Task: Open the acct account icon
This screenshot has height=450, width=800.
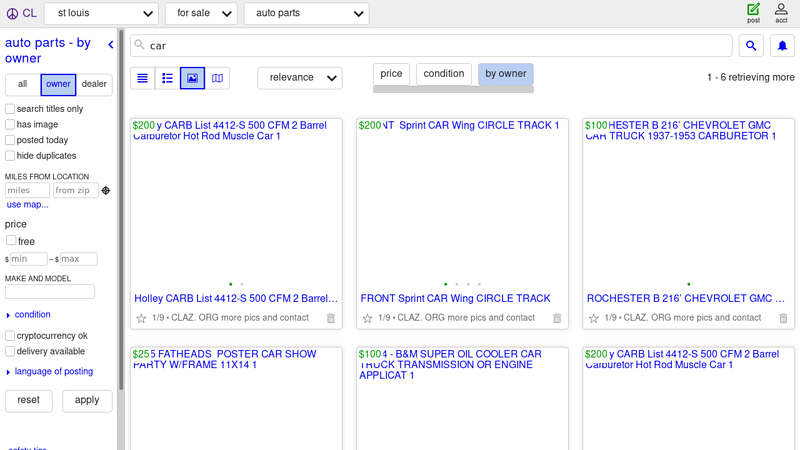Action: click(781, 13)
